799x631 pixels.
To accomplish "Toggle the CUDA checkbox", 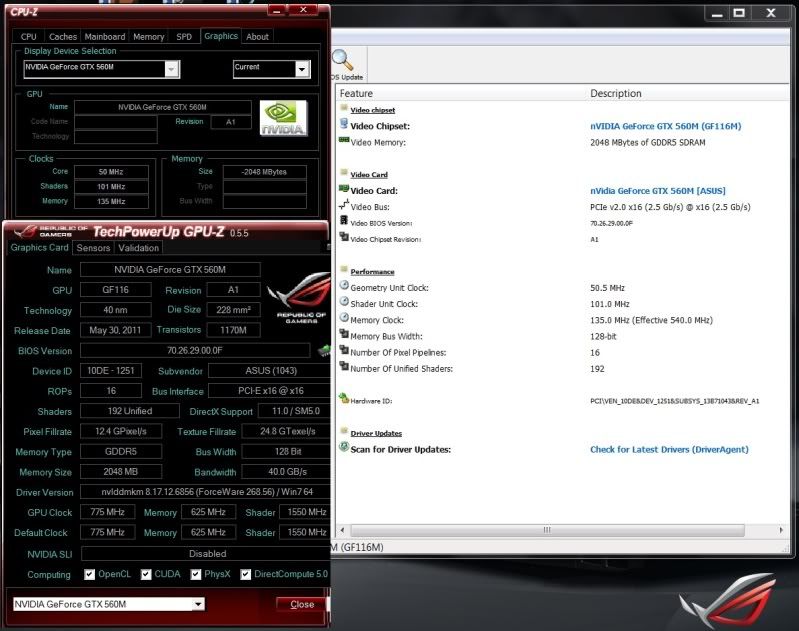I will pyautogui.click(x=146, y=575).
